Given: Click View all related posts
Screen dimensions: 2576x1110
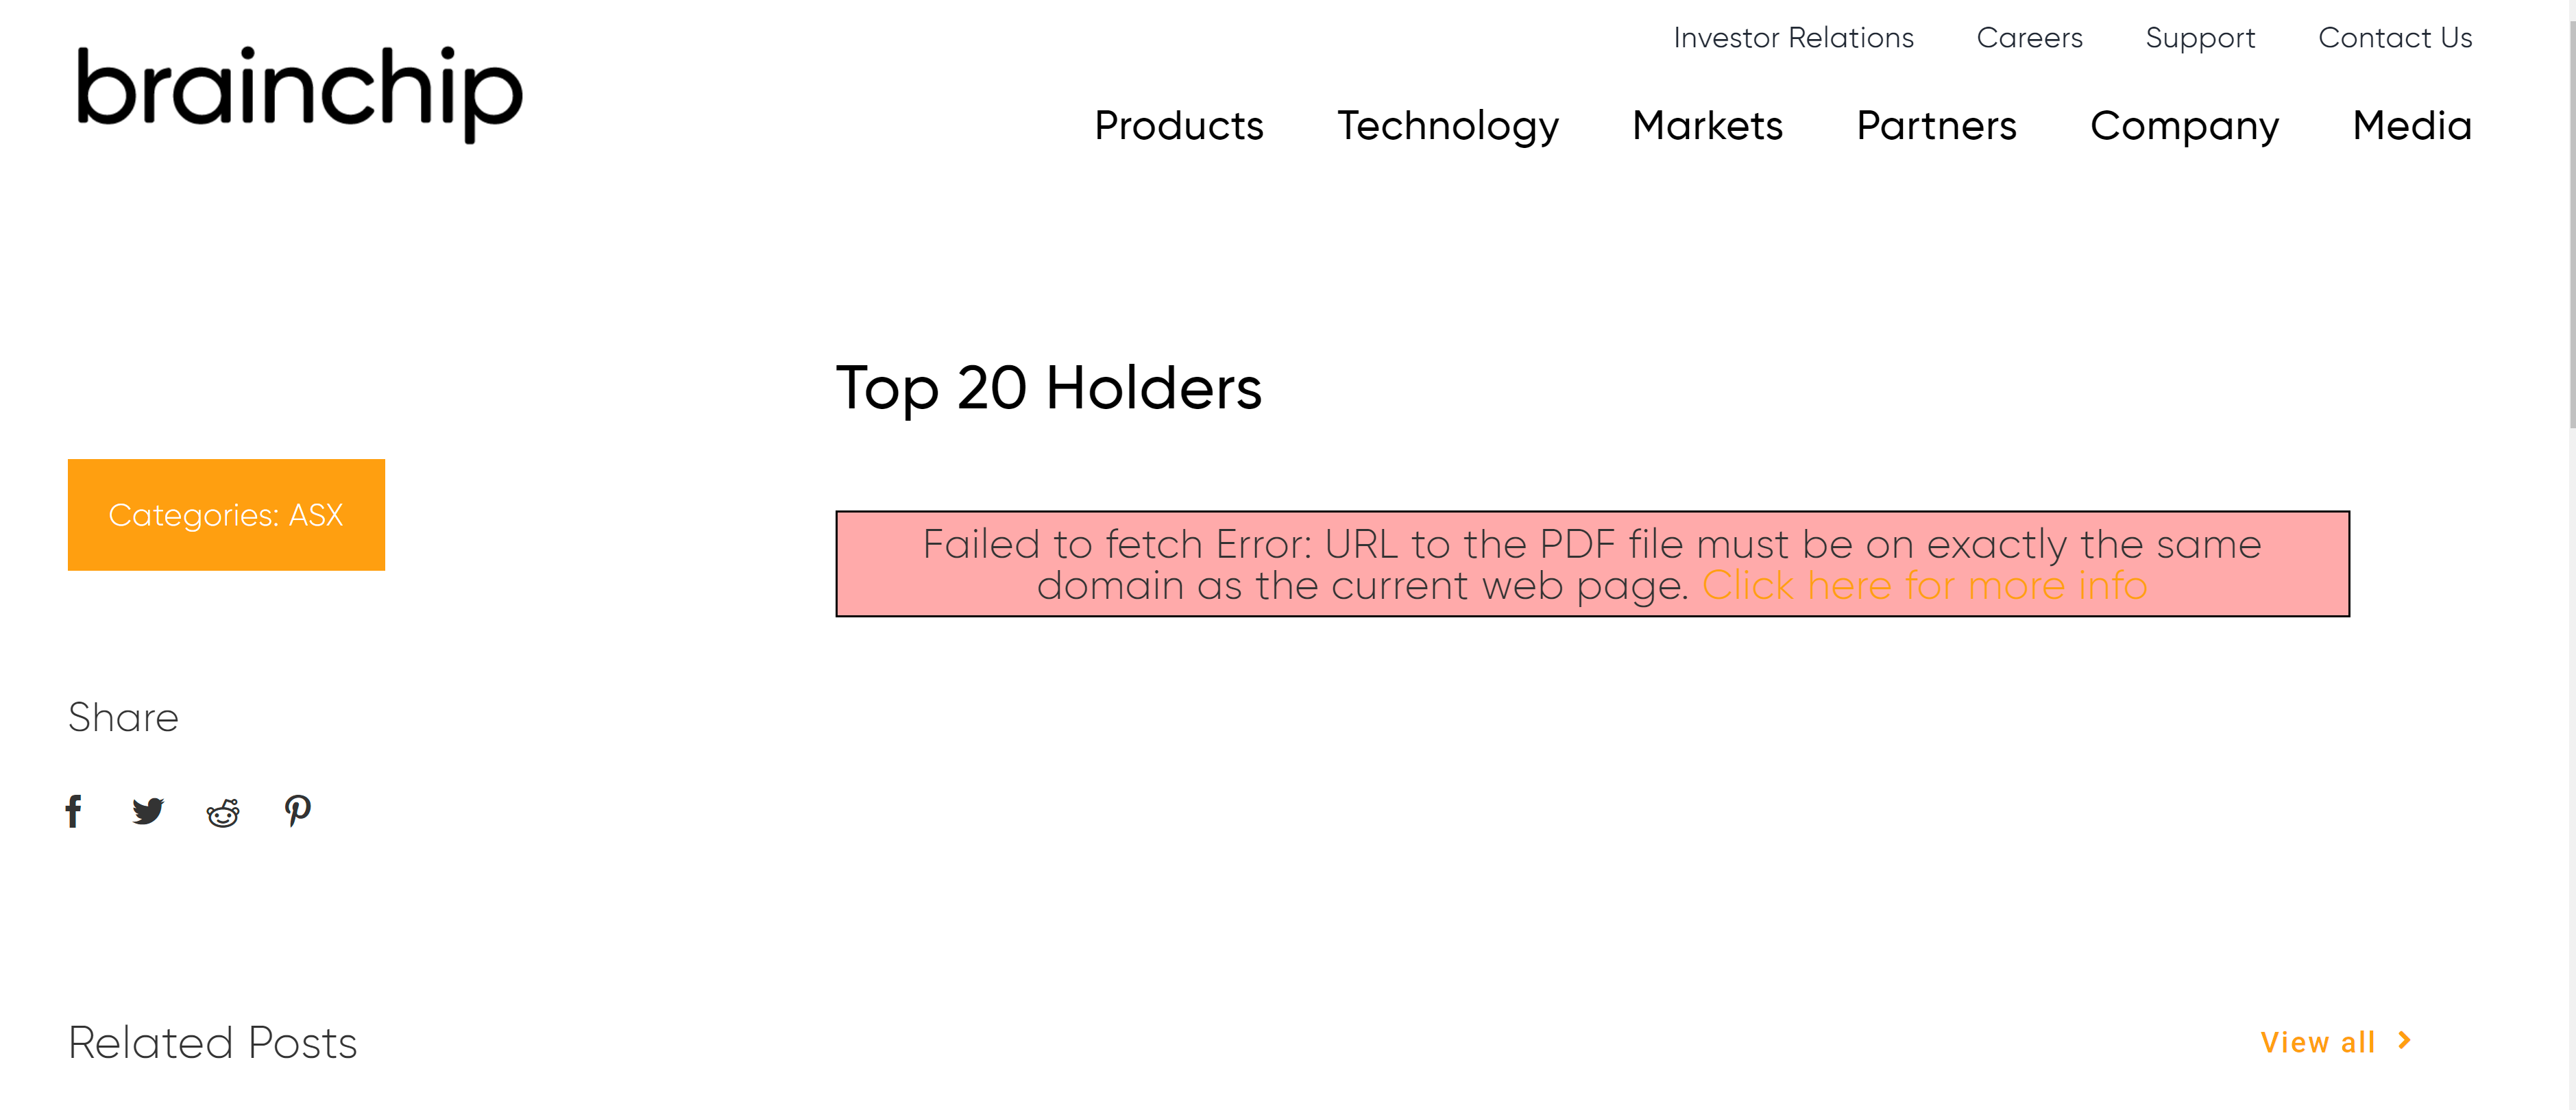Looking at the screenshot, I should coord(2317,1042).
